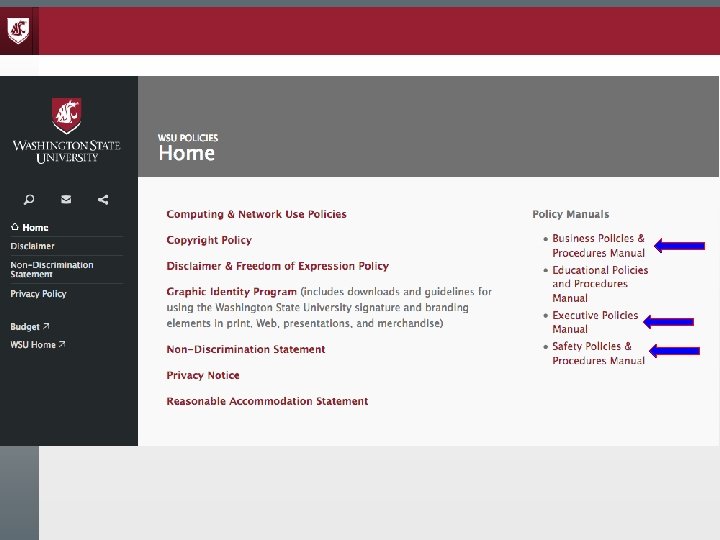Image resolution: width=720 pixels, height=540 pixels.
Task: Open Disclaimer & Freedom of Expression Policy
Action: 277,266
